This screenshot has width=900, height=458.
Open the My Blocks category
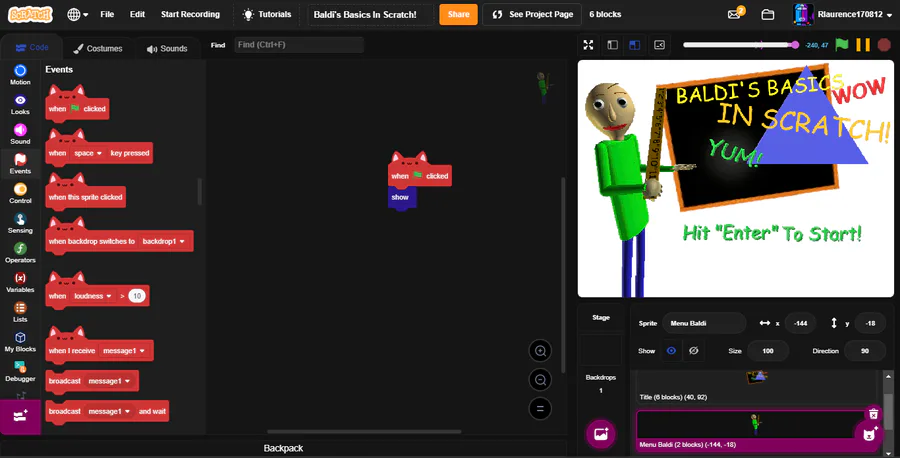click(x=20, y=341)
